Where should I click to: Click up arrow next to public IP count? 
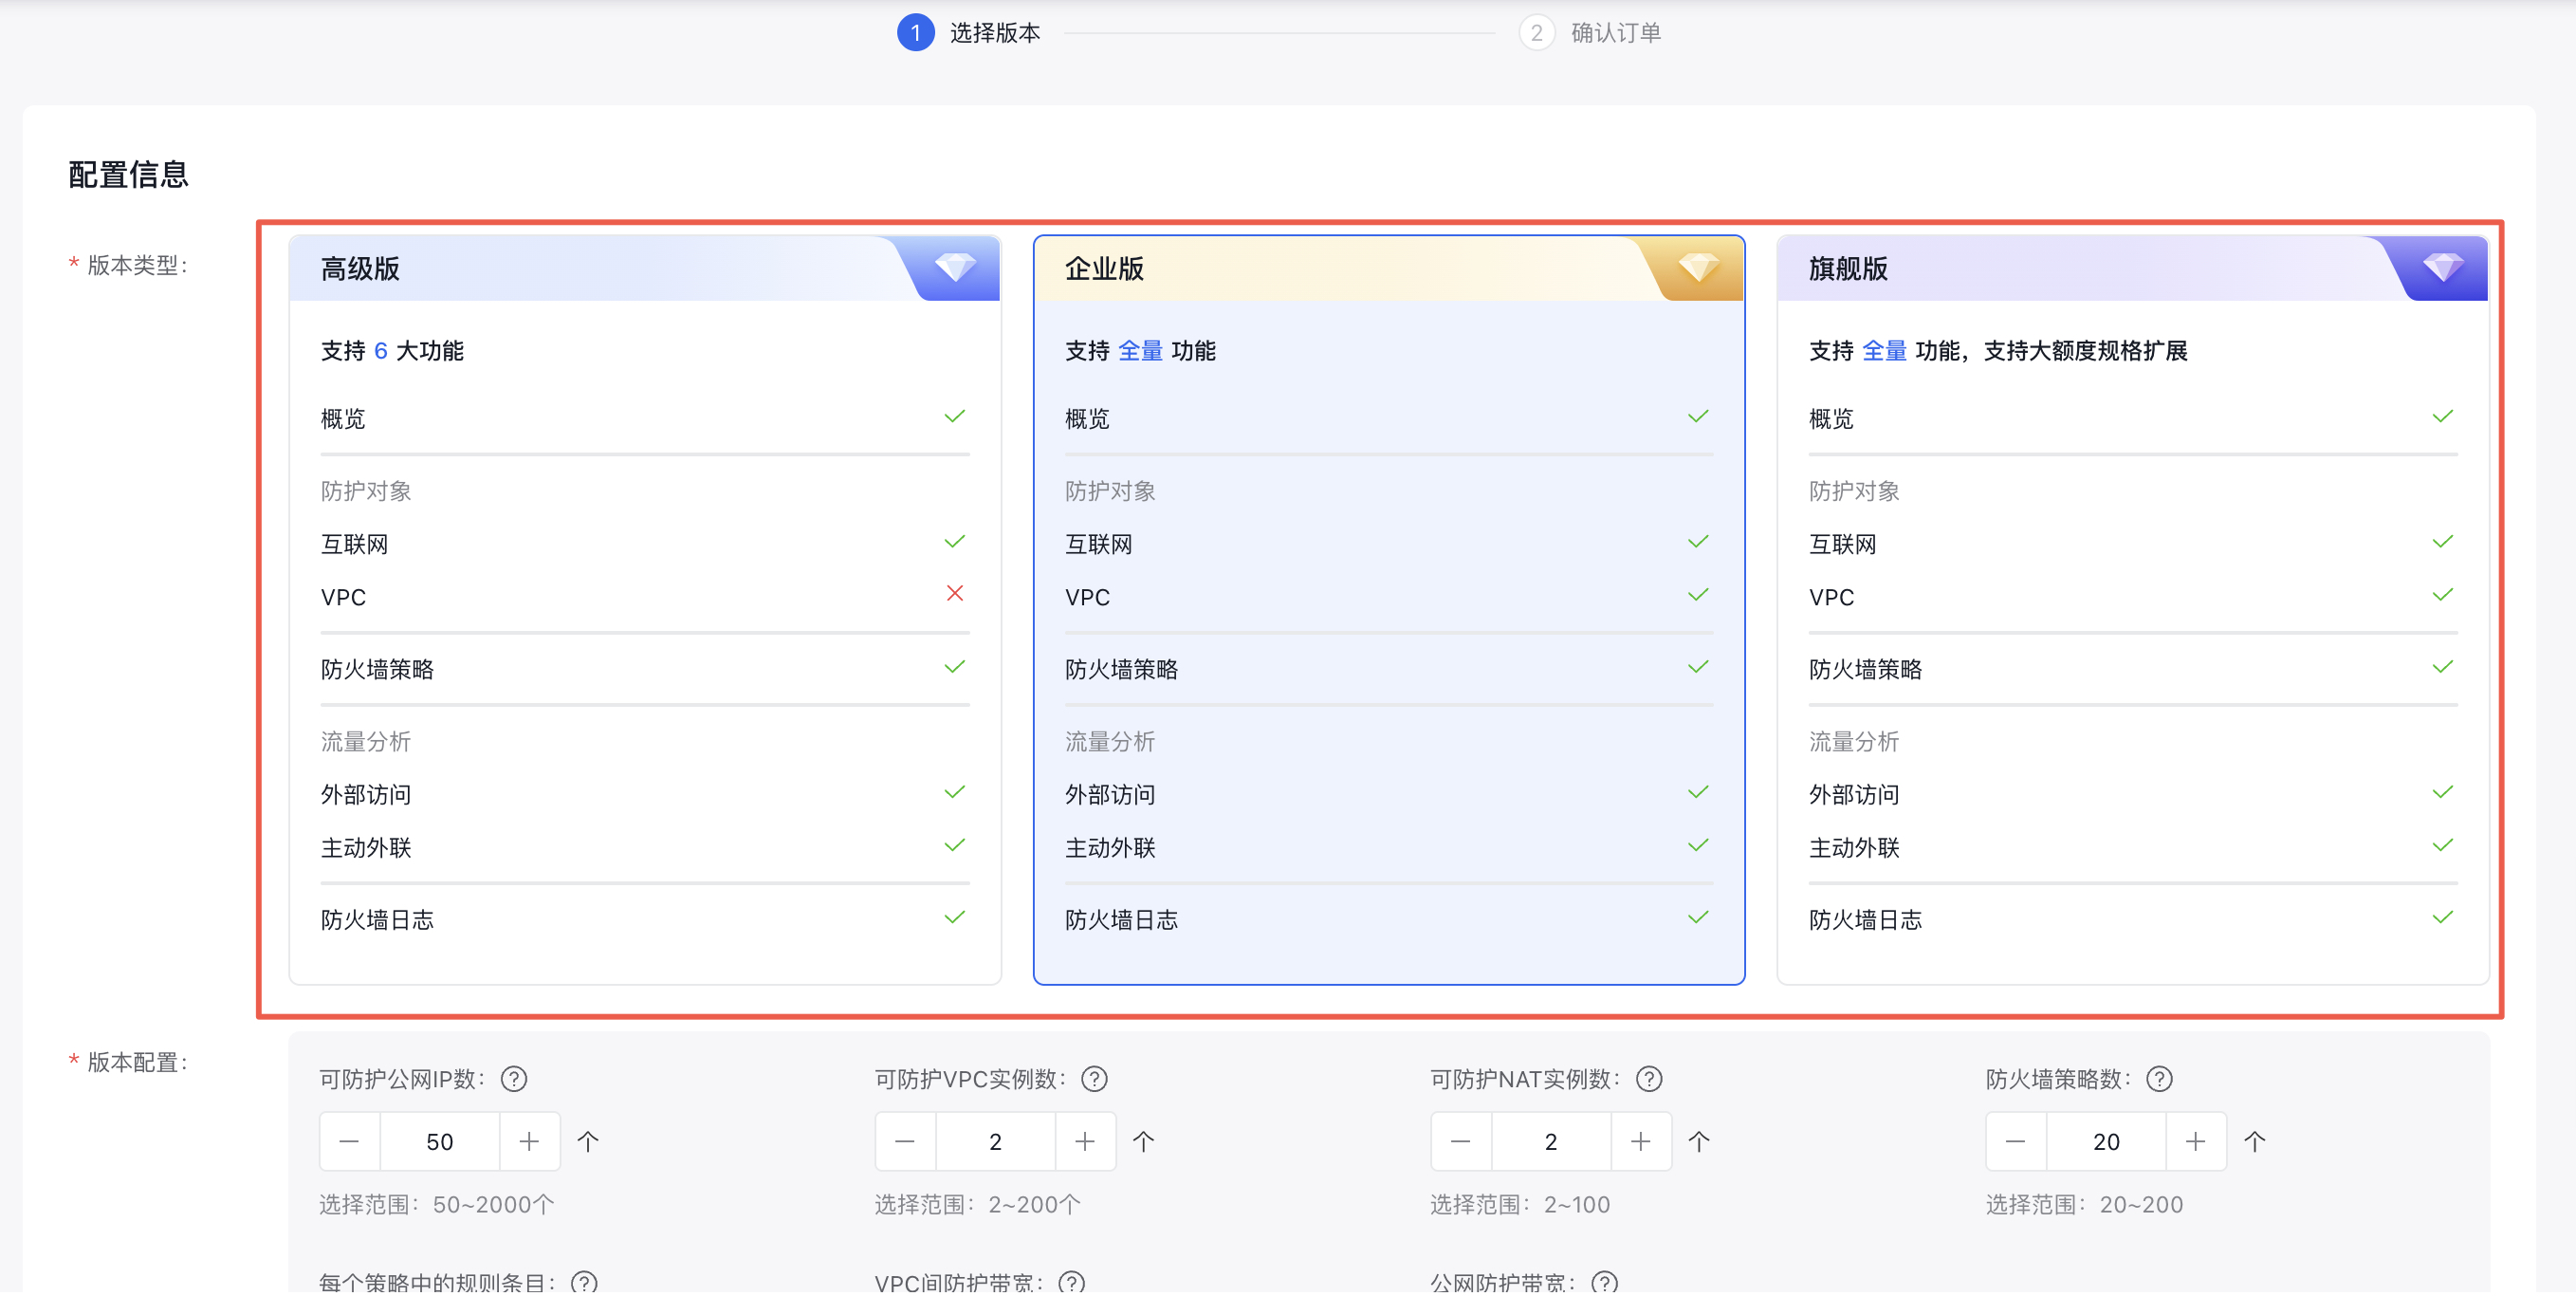(588, 1141)
